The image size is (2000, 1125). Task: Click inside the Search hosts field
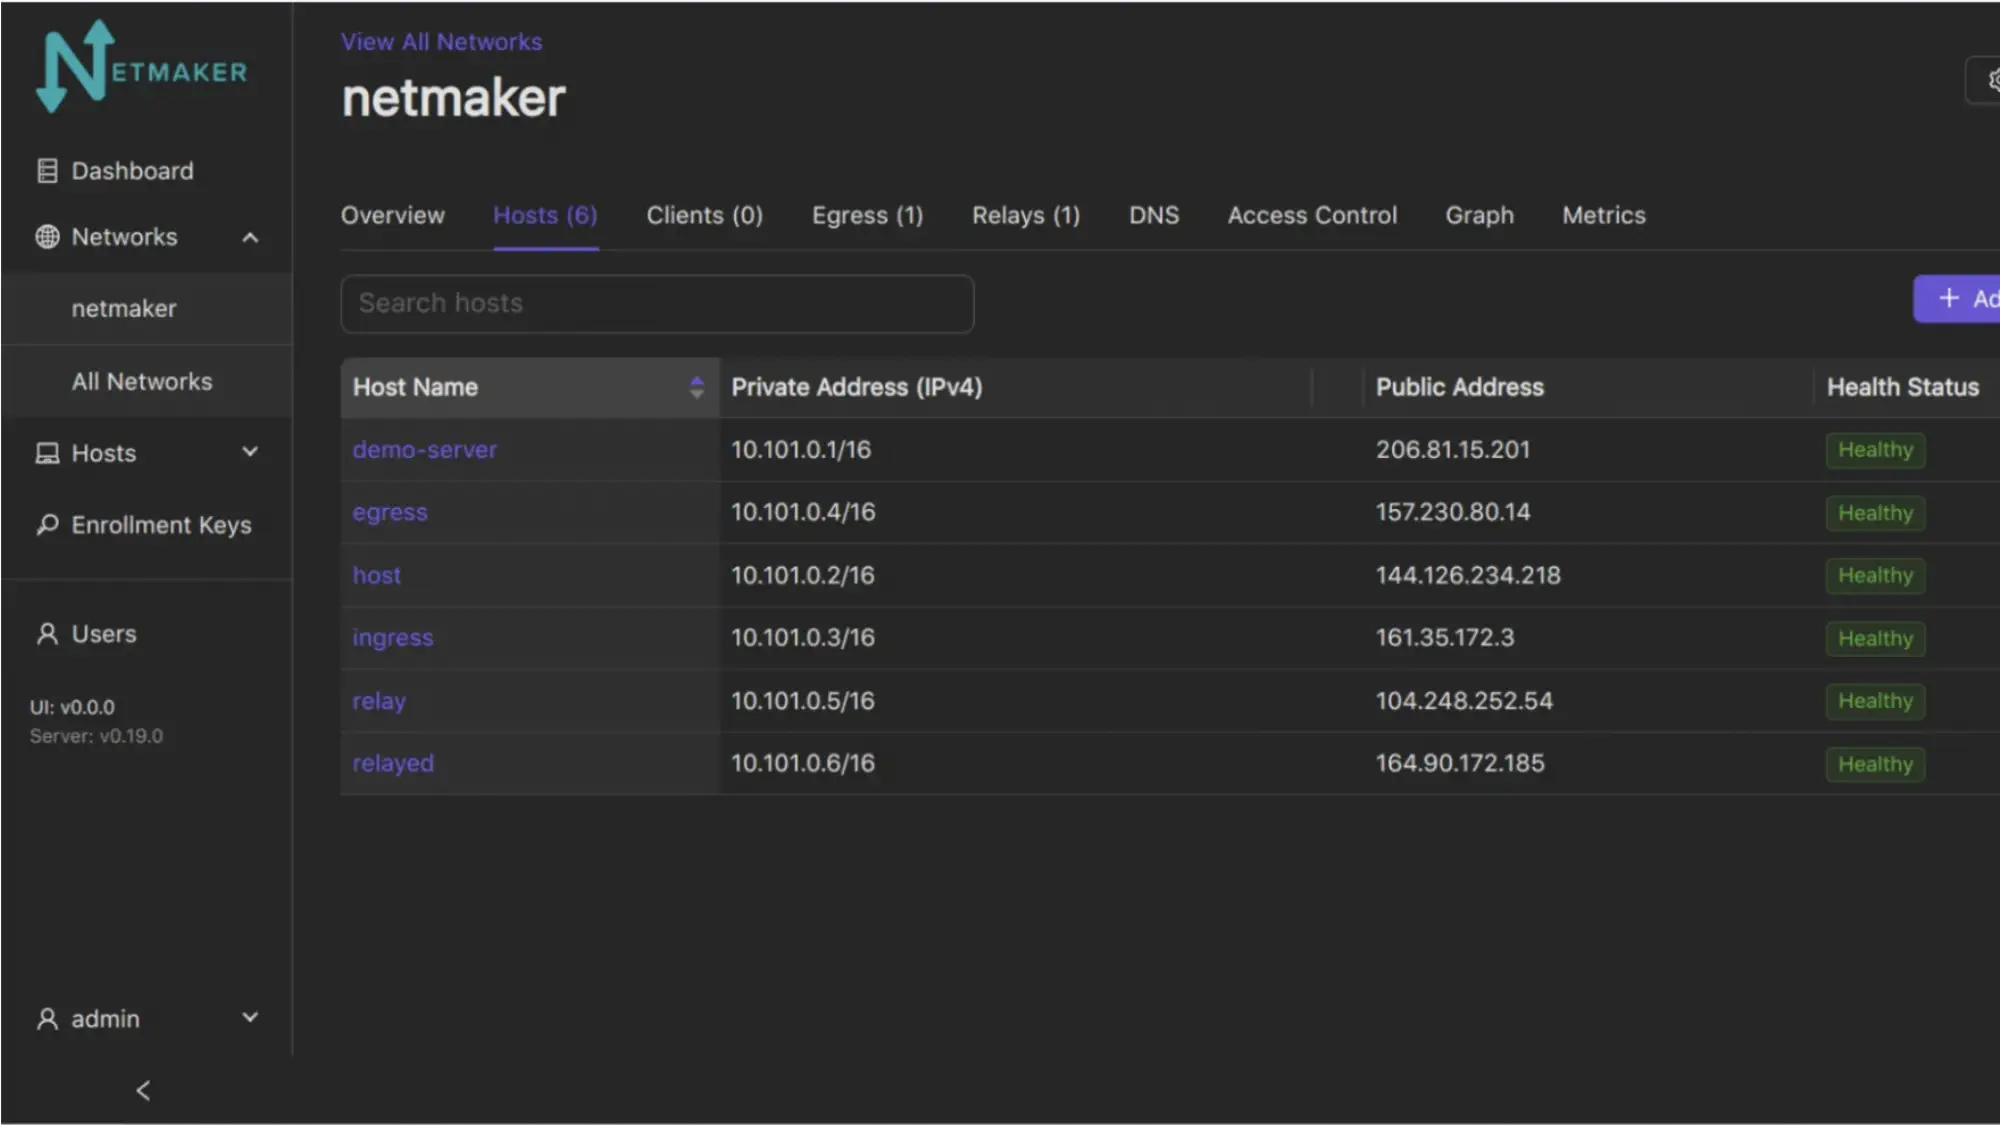click(657, 303)
